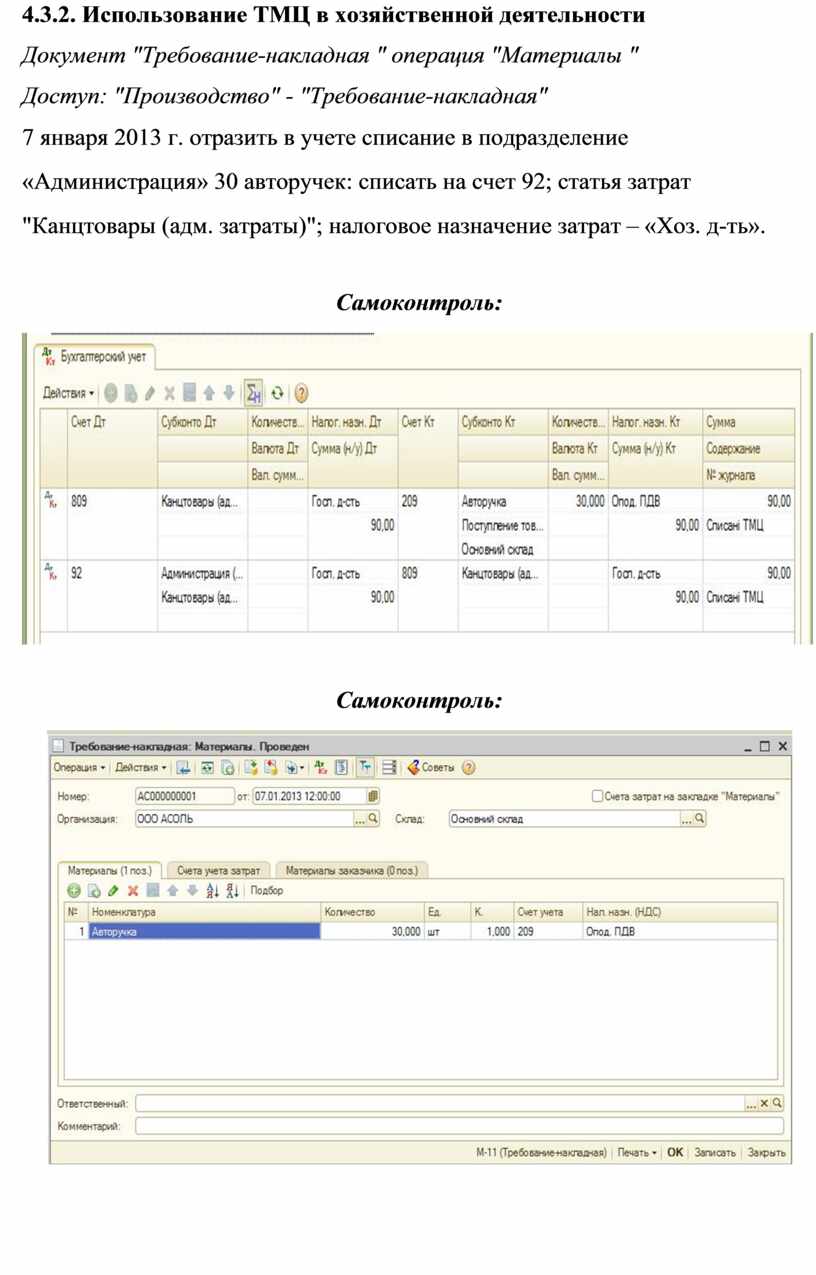This screenshot has height=1275, width=816.
Task: Open Операция menu in Требование-накладная window
Action: coord(79,768)
